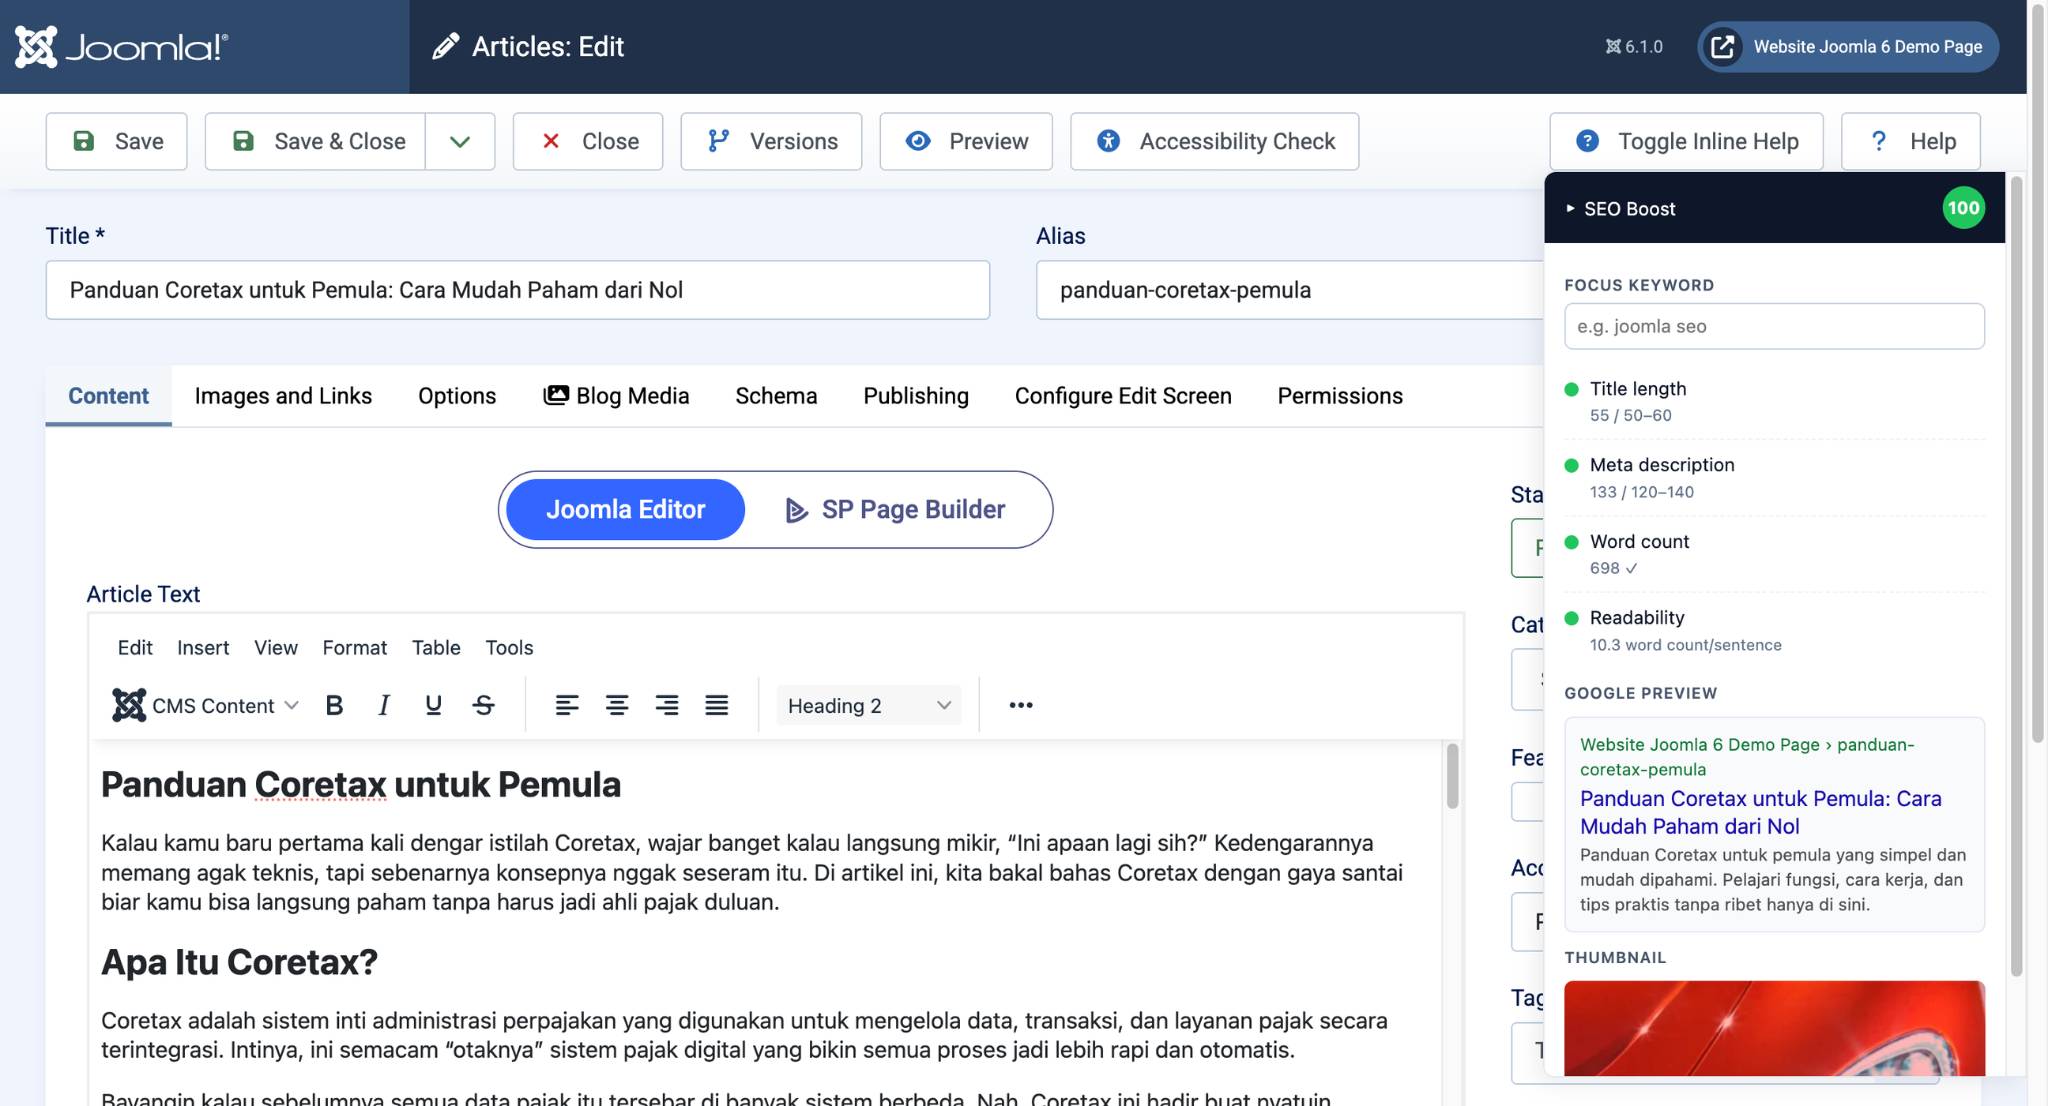2048x1106 pixels.
Task: Toggle underline formatting
Action: coord(433,706)
